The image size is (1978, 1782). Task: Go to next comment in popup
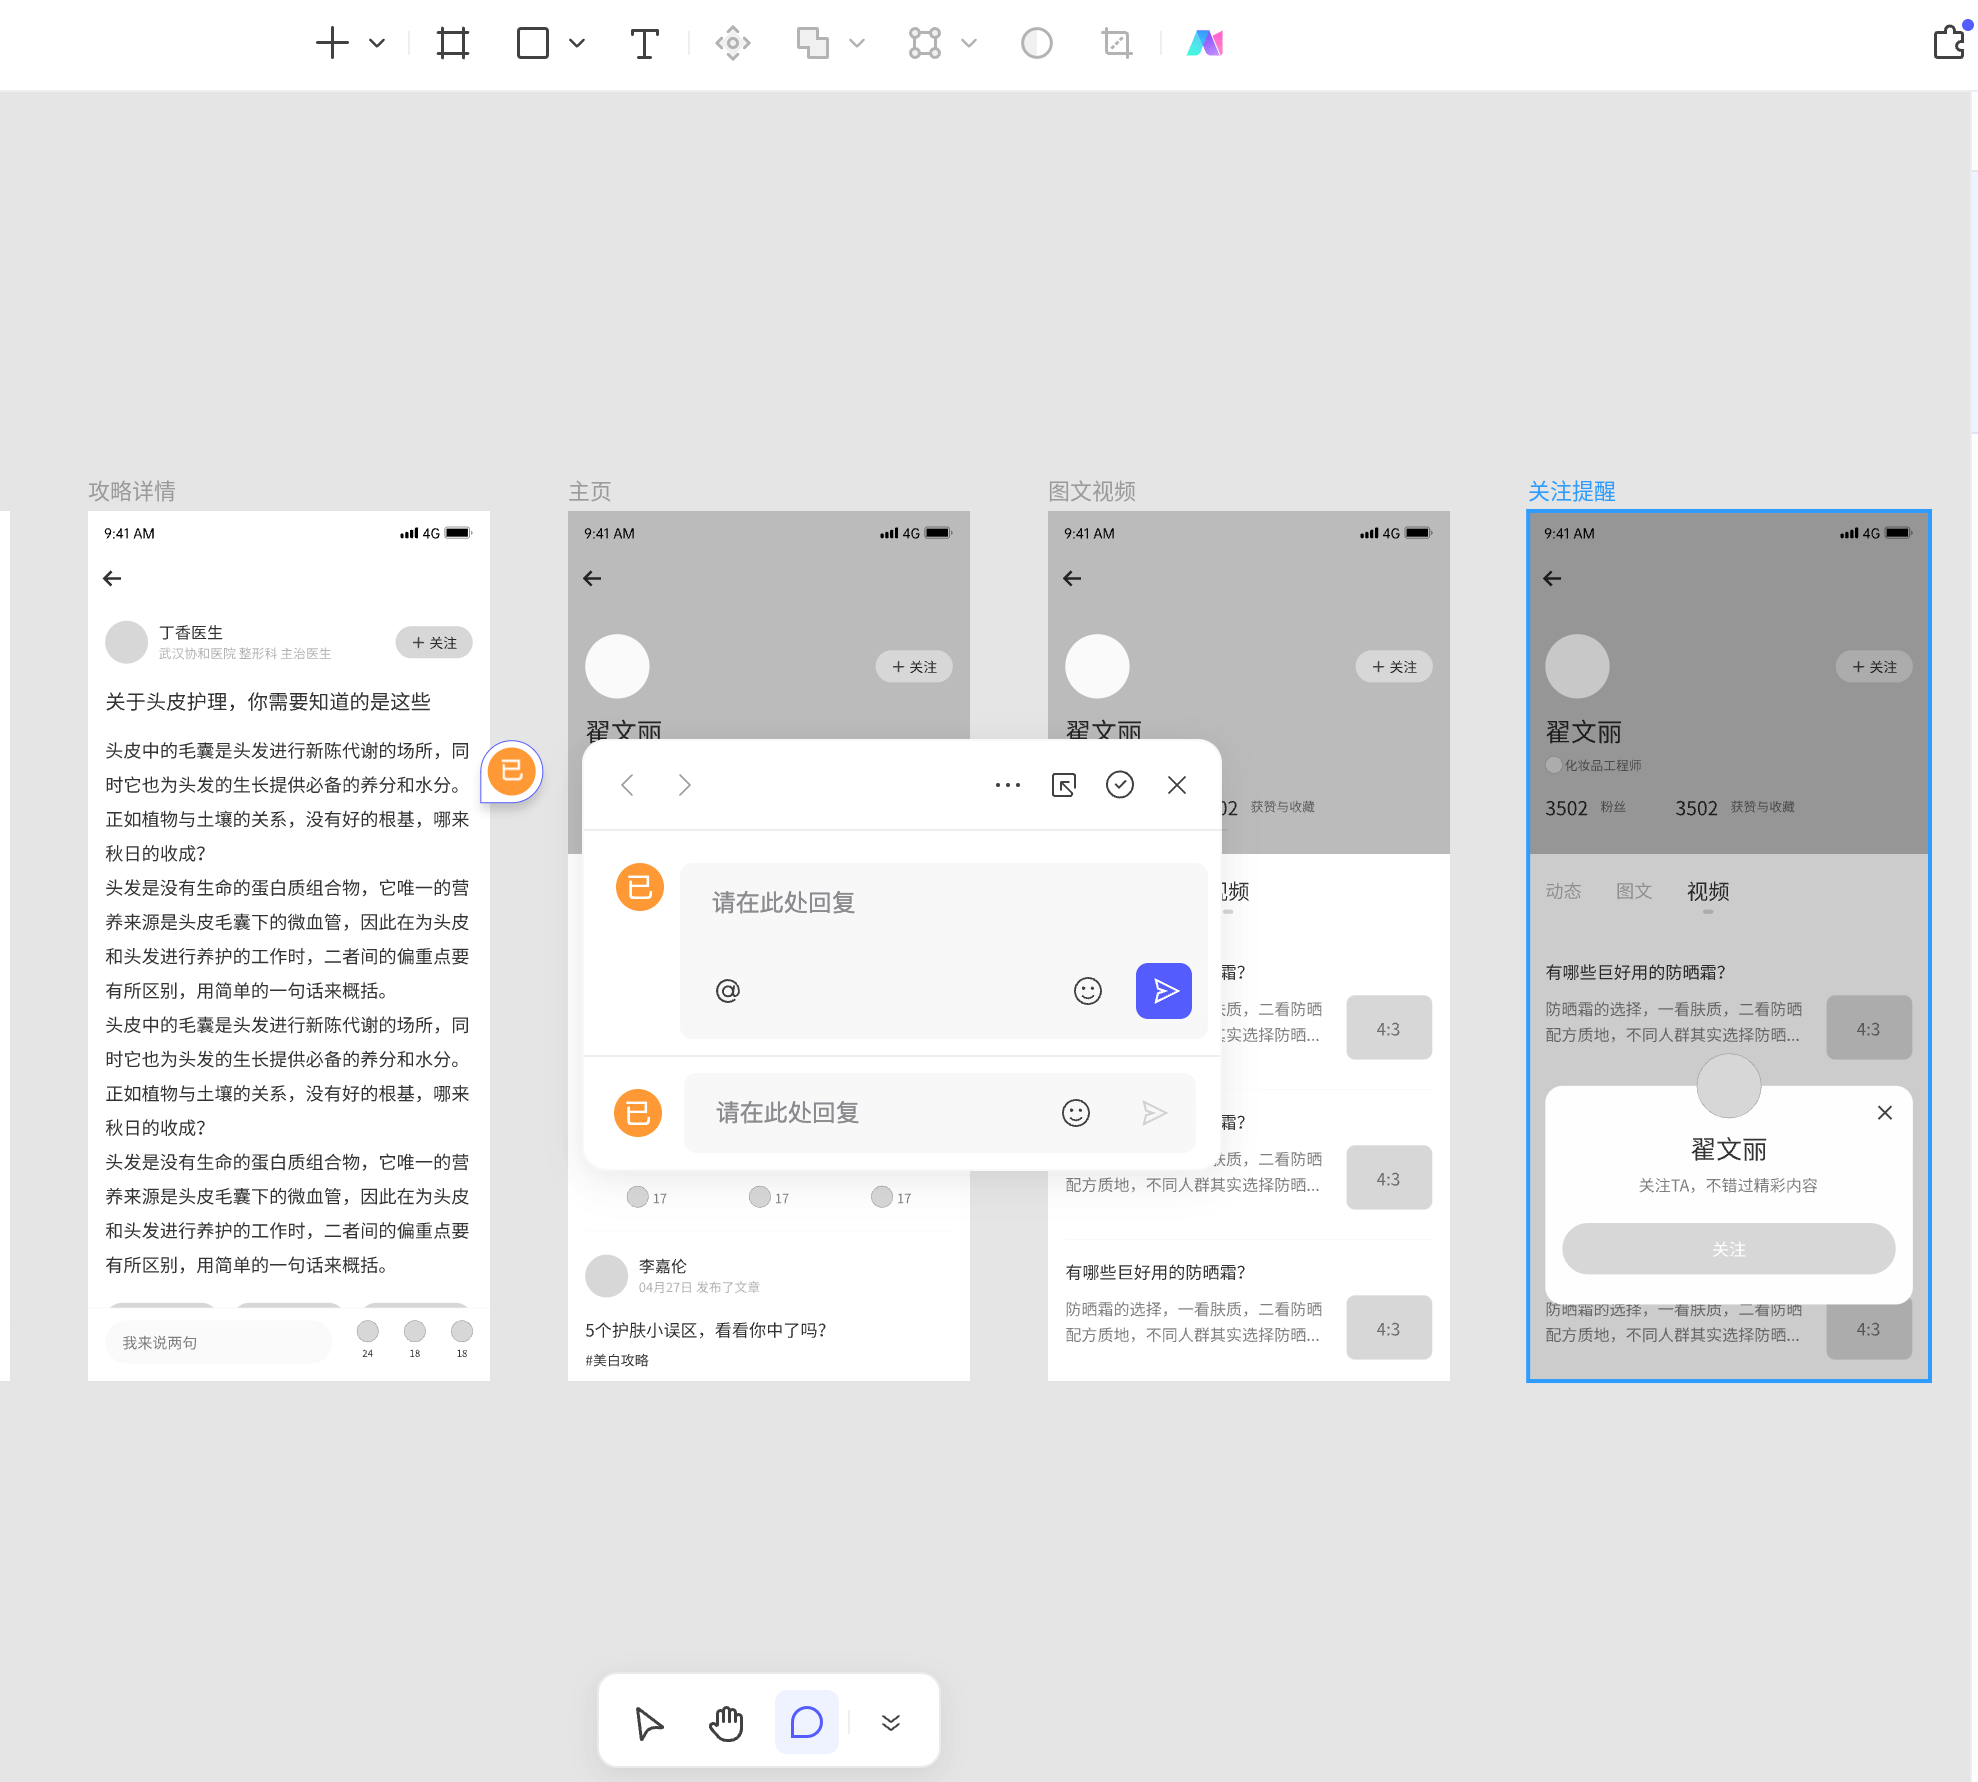click(684, 785)
